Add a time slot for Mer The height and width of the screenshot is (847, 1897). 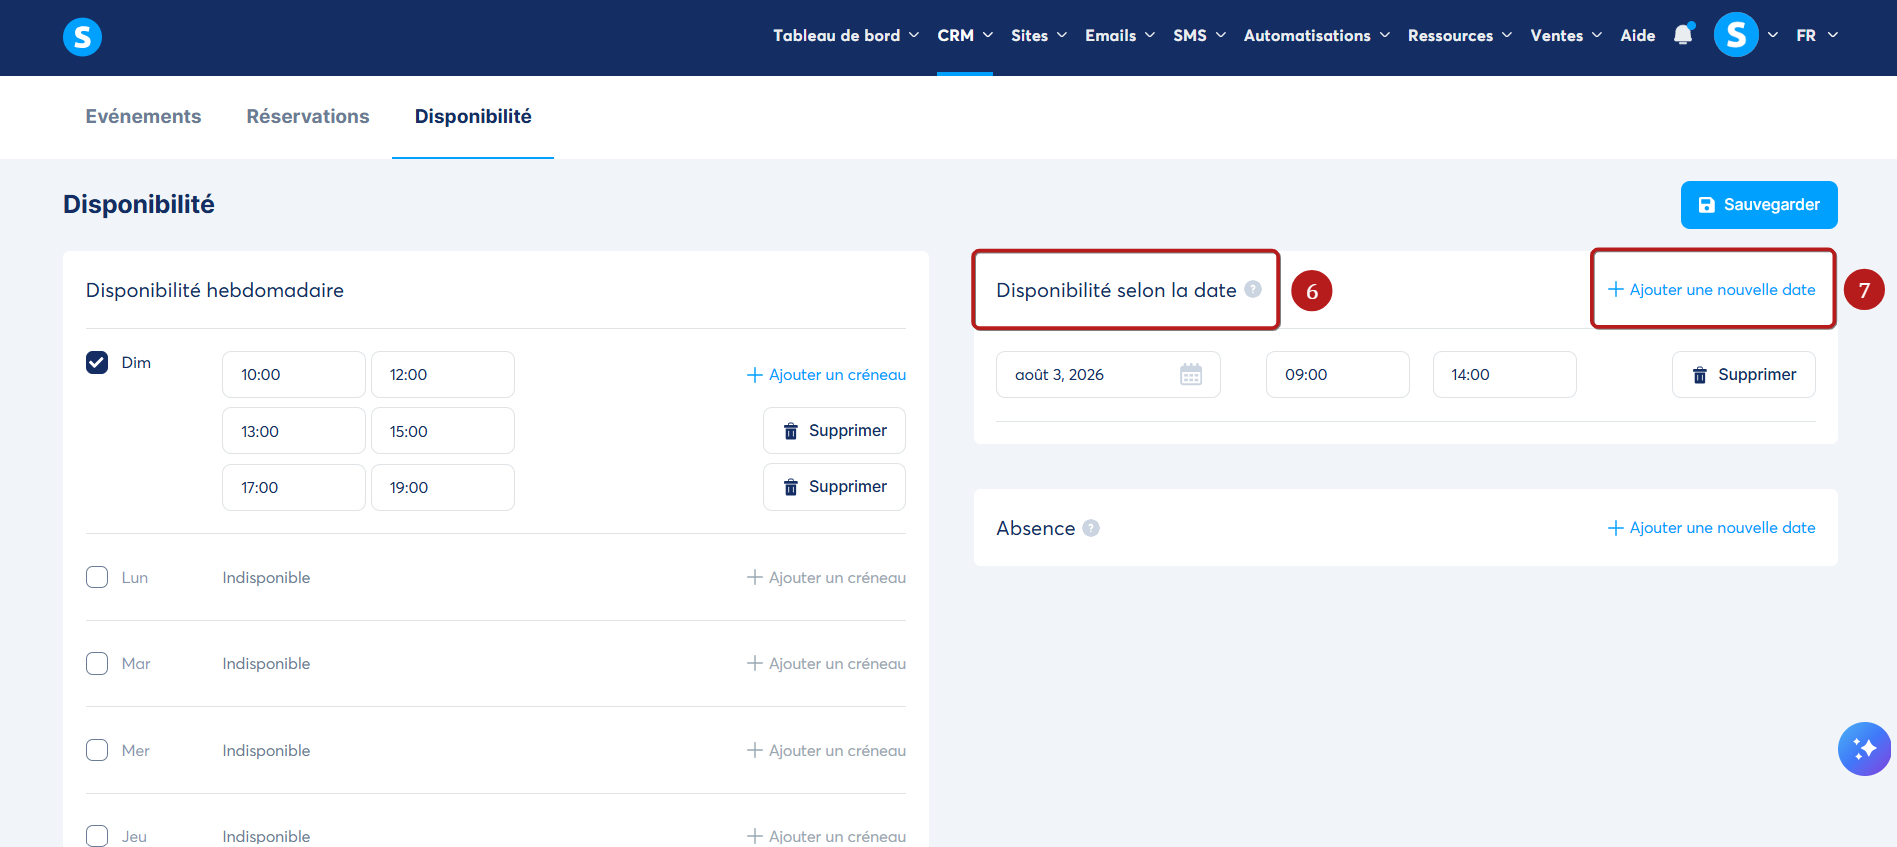pos(827,750)
